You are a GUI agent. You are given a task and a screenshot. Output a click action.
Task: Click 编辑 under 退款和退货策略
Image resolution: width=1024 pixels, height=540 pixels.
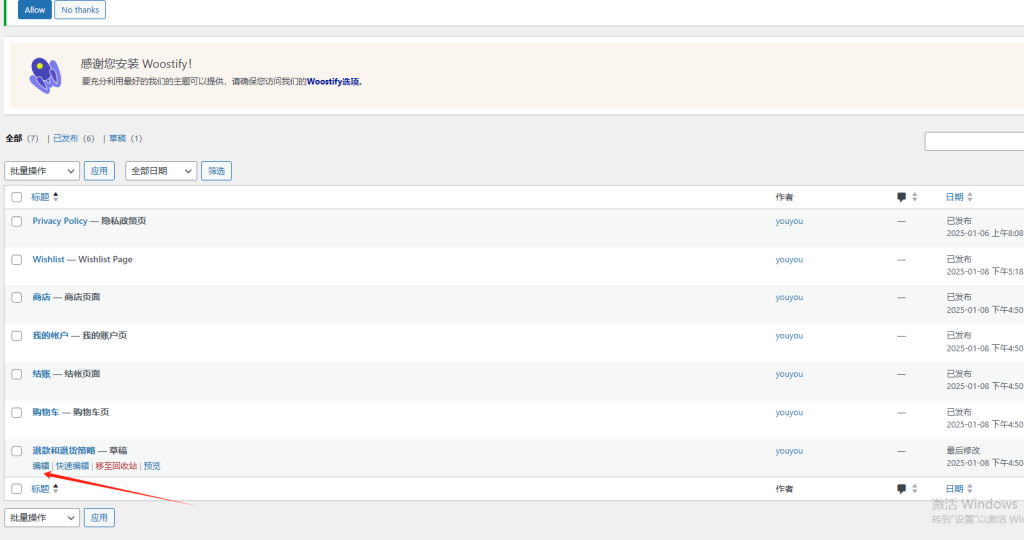(40, 466)
